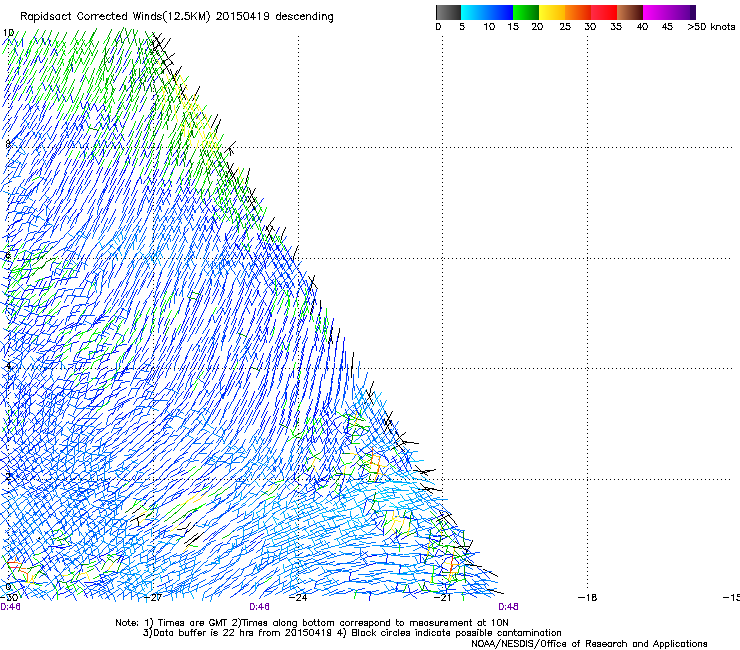Click the brown 35-40 knots legend swatch
Viewport: 740px width, 650px height.
coord(630,12)
